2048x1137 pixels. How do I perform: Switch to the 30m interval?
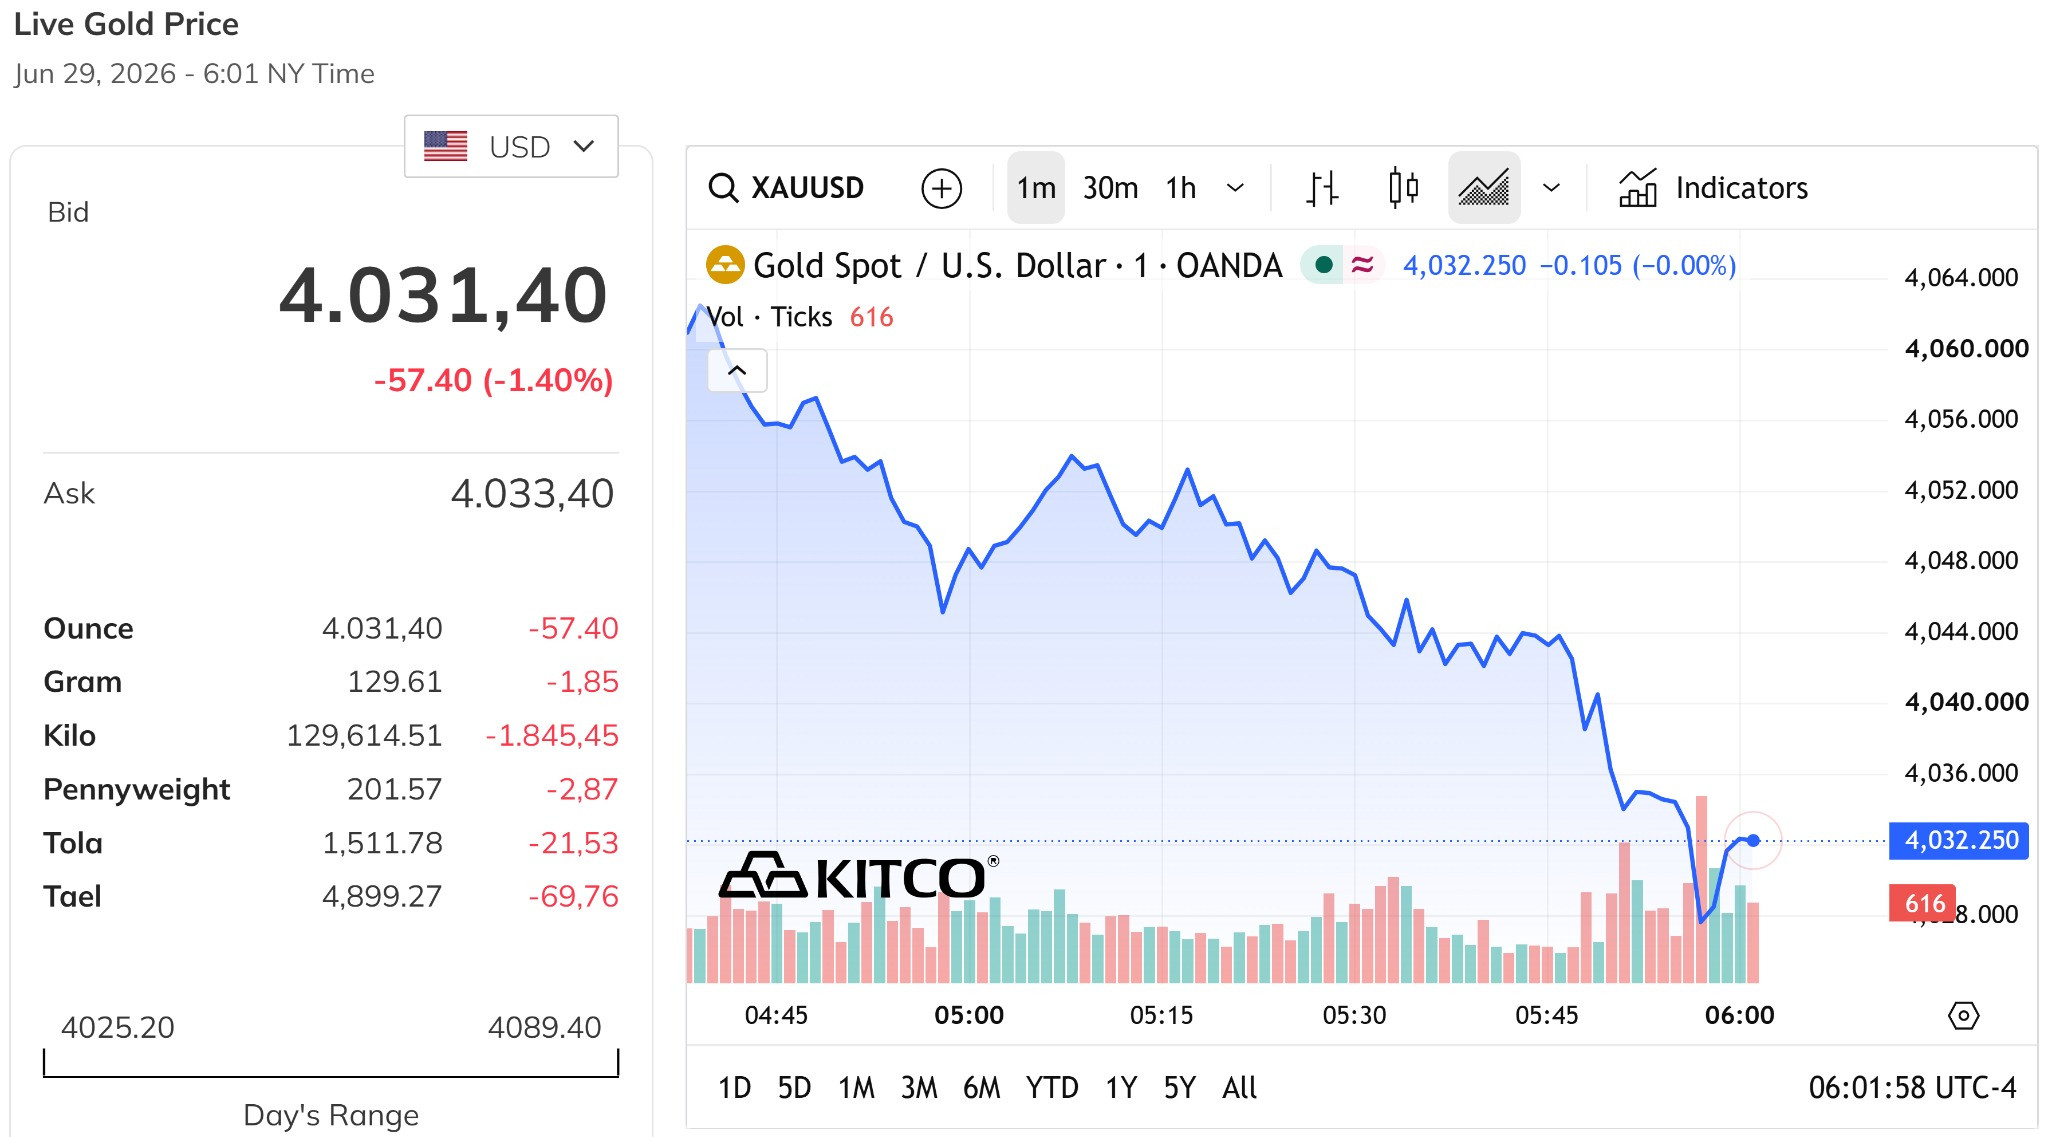tap(1110, 188)
